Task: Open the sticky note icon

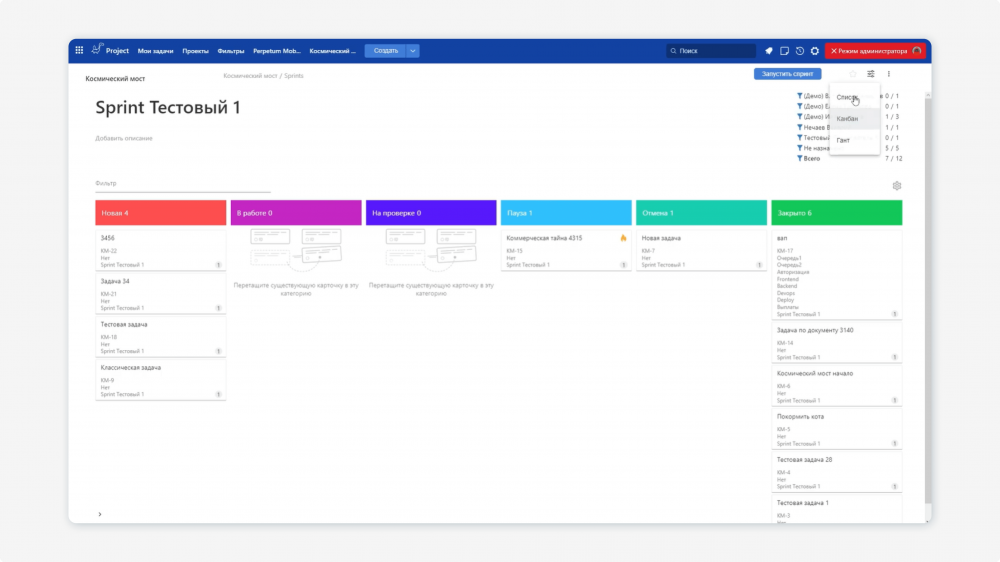Action: (784, 51)
